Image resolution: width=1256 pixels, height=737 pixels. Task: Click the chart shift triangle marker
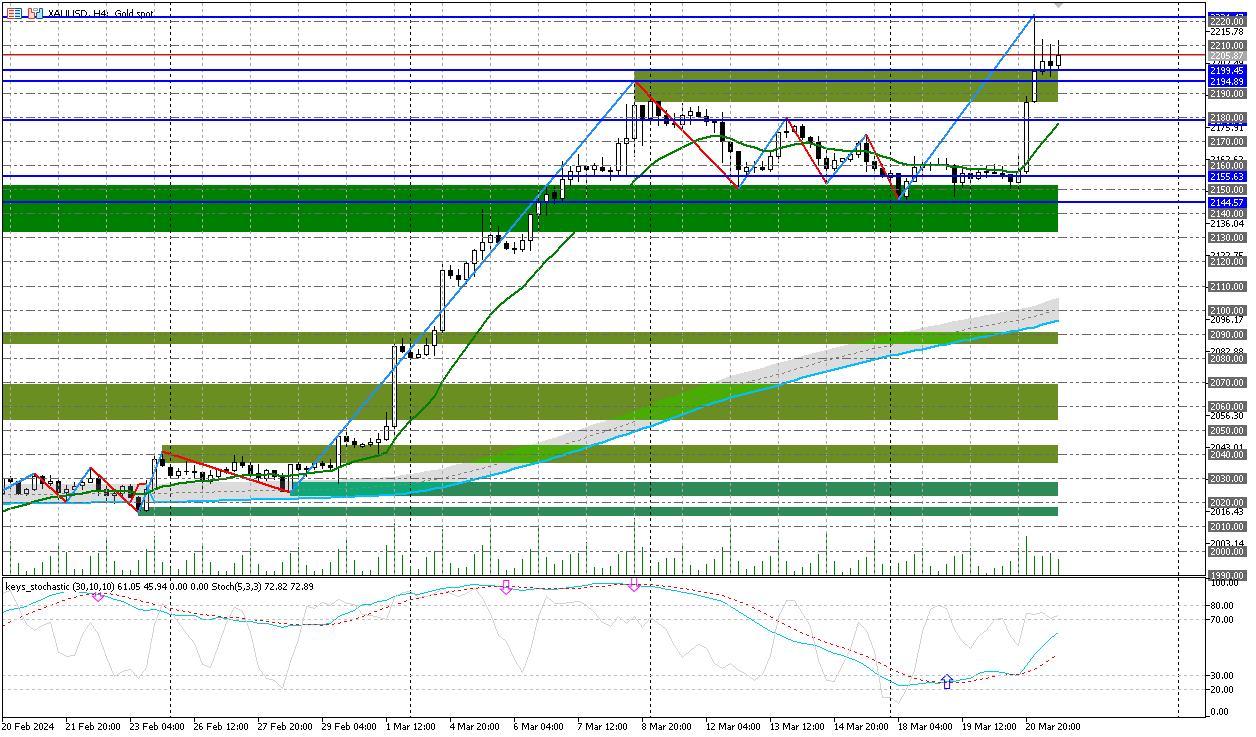pos(1059,6)
